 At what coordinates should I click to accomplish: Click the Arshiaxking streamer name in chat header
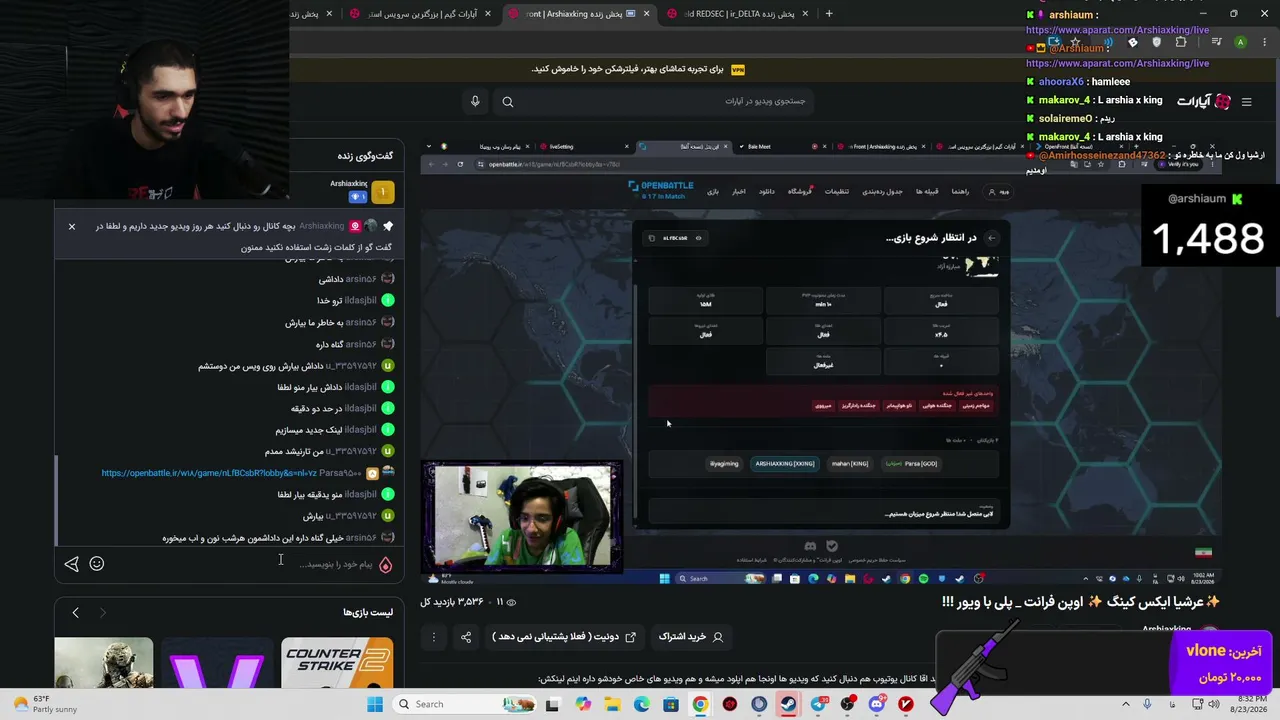(x=349, y=184)
